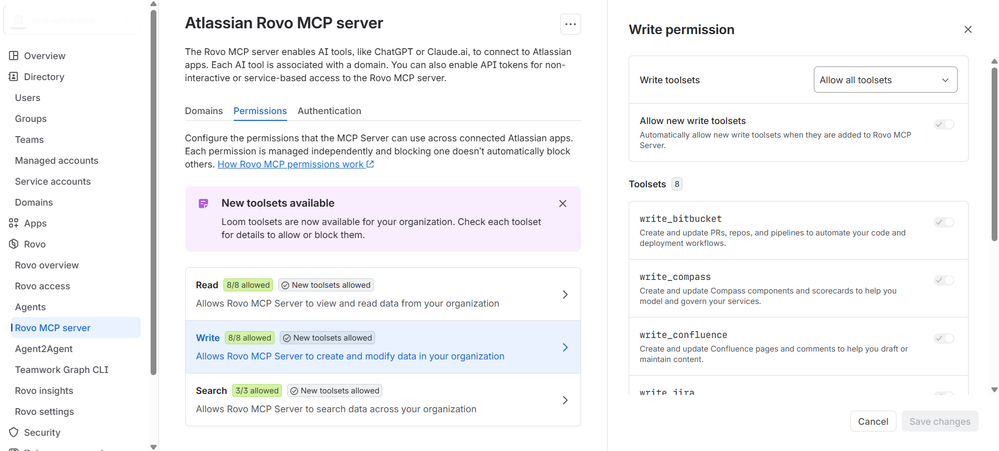Image resolution: width=999 pixels, height=451 pixels.
Task: Open the Write toolsets dropdown
Action: 885,80
